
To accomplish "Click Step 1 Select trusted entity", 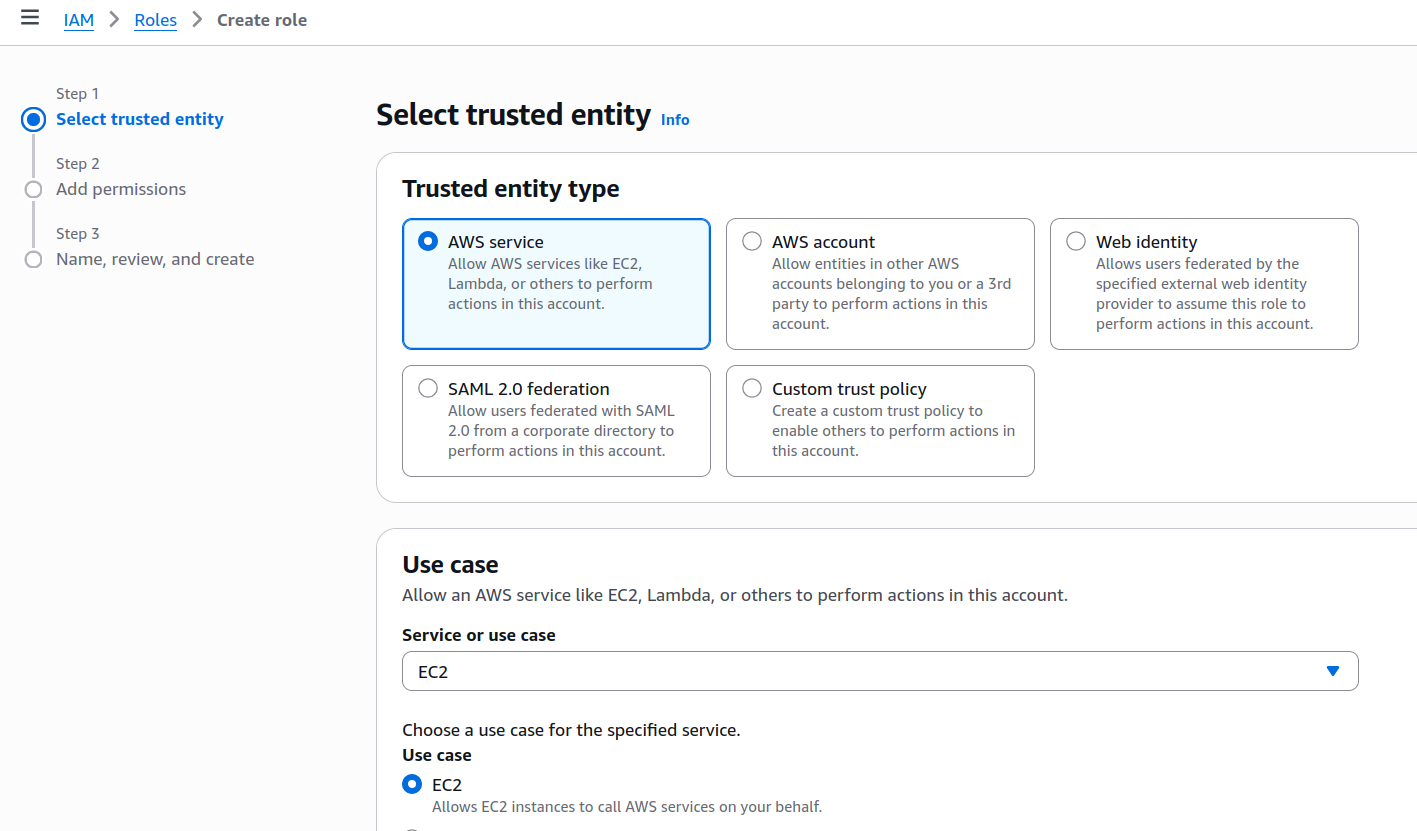I will tap(140, 119).
